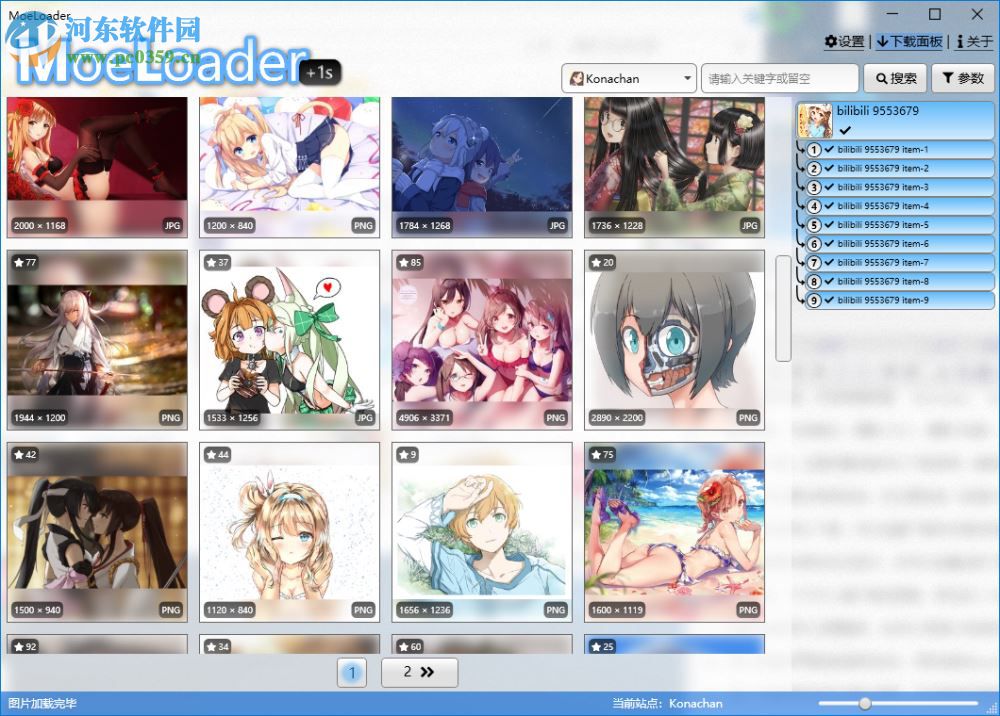Open the 关于 about info
The width and height of the screenshot is (1000, 716).
pos(974,41)
